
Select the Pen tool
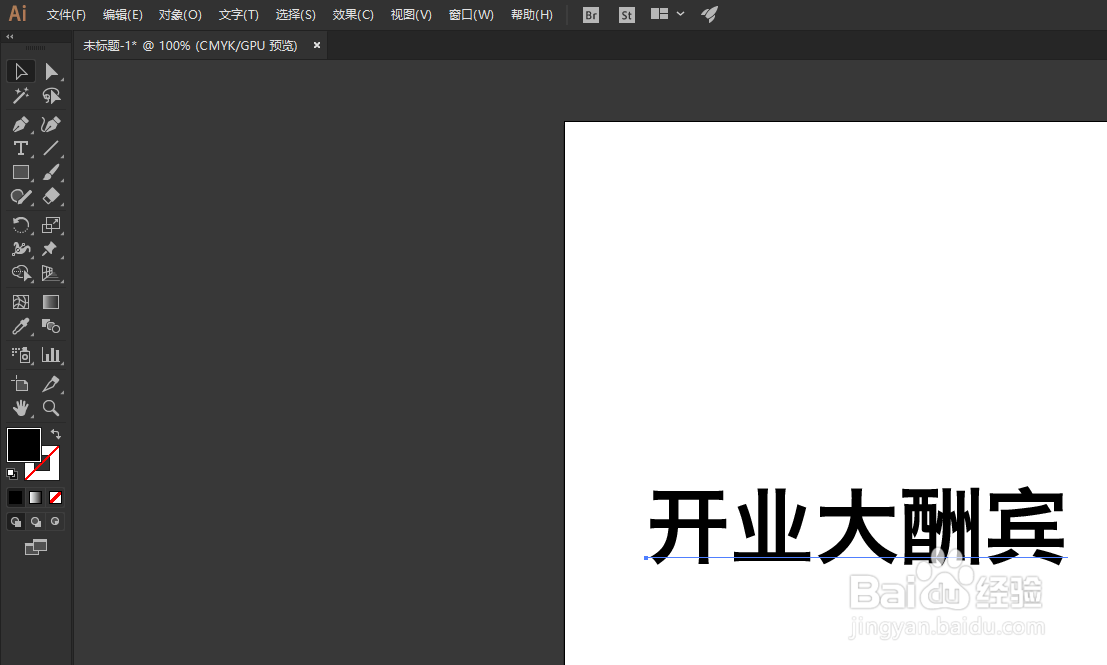click(x=20, y=123)
